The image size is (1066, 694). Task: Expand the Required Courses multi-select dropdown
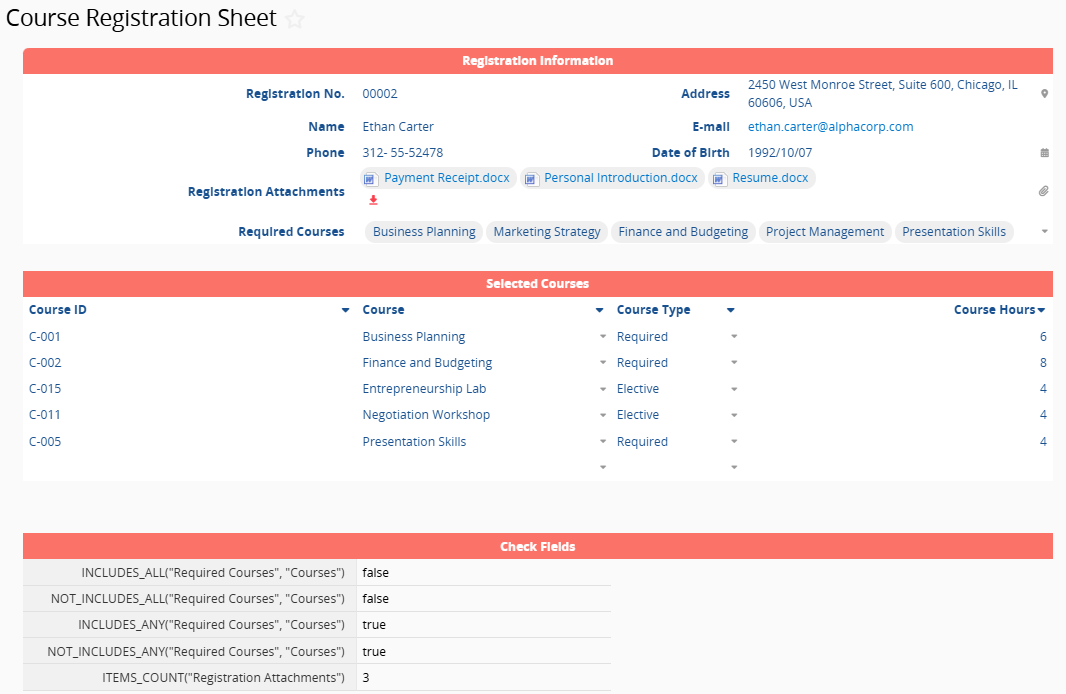[1044, 232]
